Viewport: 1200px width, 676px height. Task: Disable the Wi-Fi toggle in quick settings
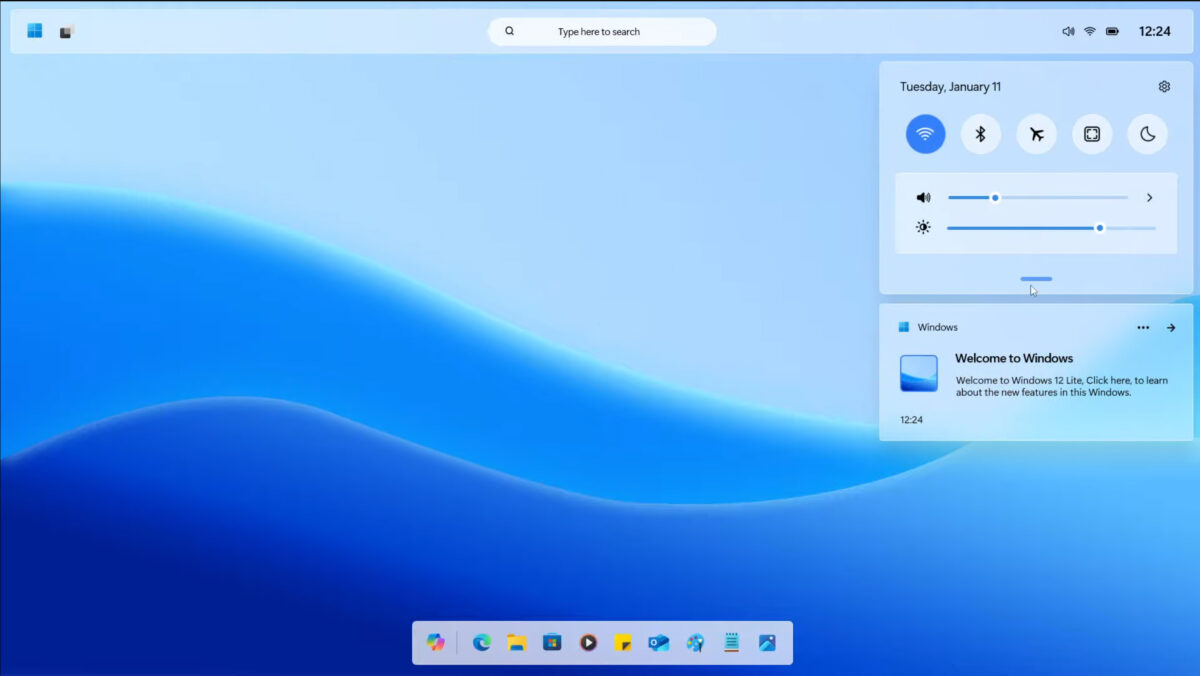(x=924, y=133)
